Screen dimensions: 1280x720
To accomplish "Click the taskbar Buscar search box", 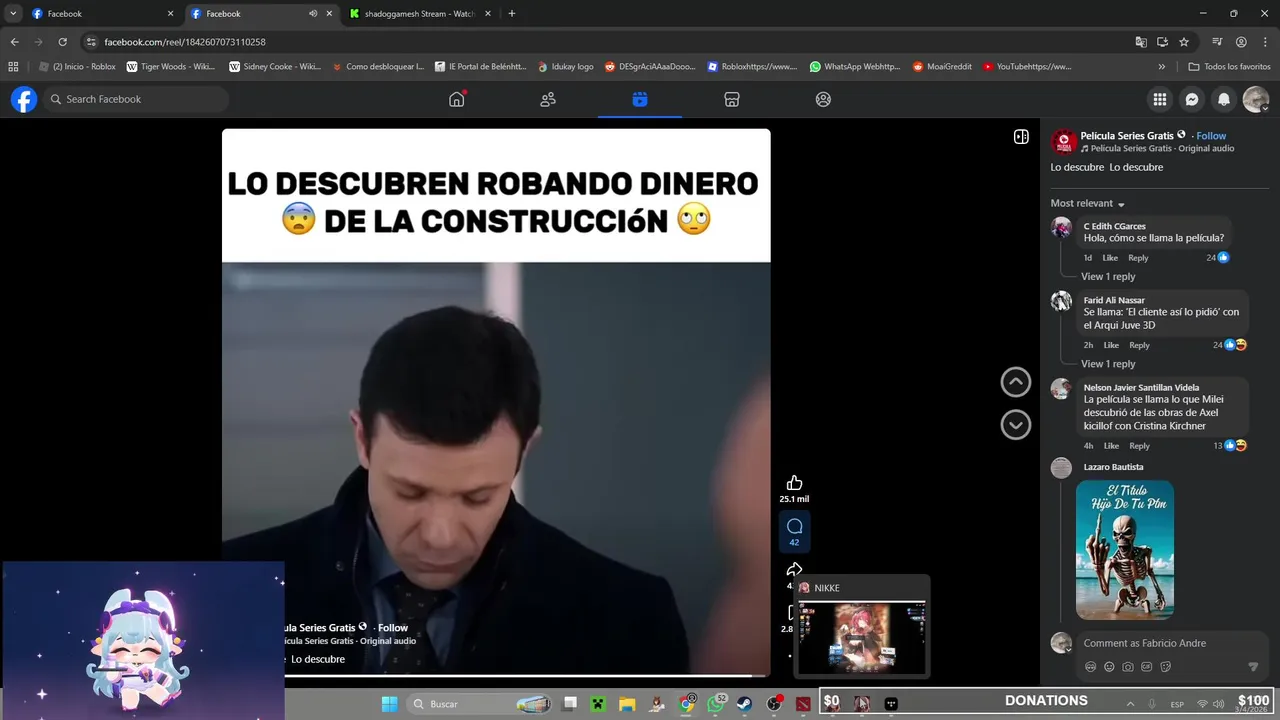I will click(479, 704).
